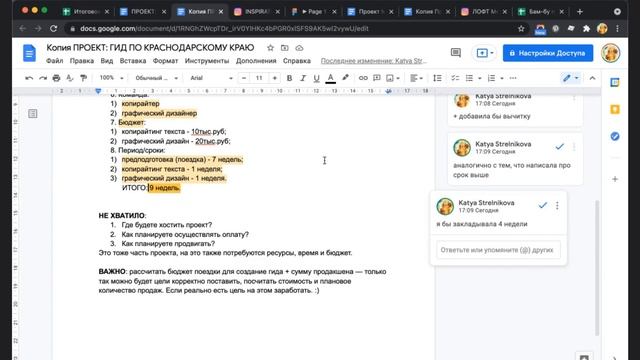Screen dimensions: 640x360
Task: Open the highlight color marker tool
Action: pyautogui.click(x=345, y=78)
